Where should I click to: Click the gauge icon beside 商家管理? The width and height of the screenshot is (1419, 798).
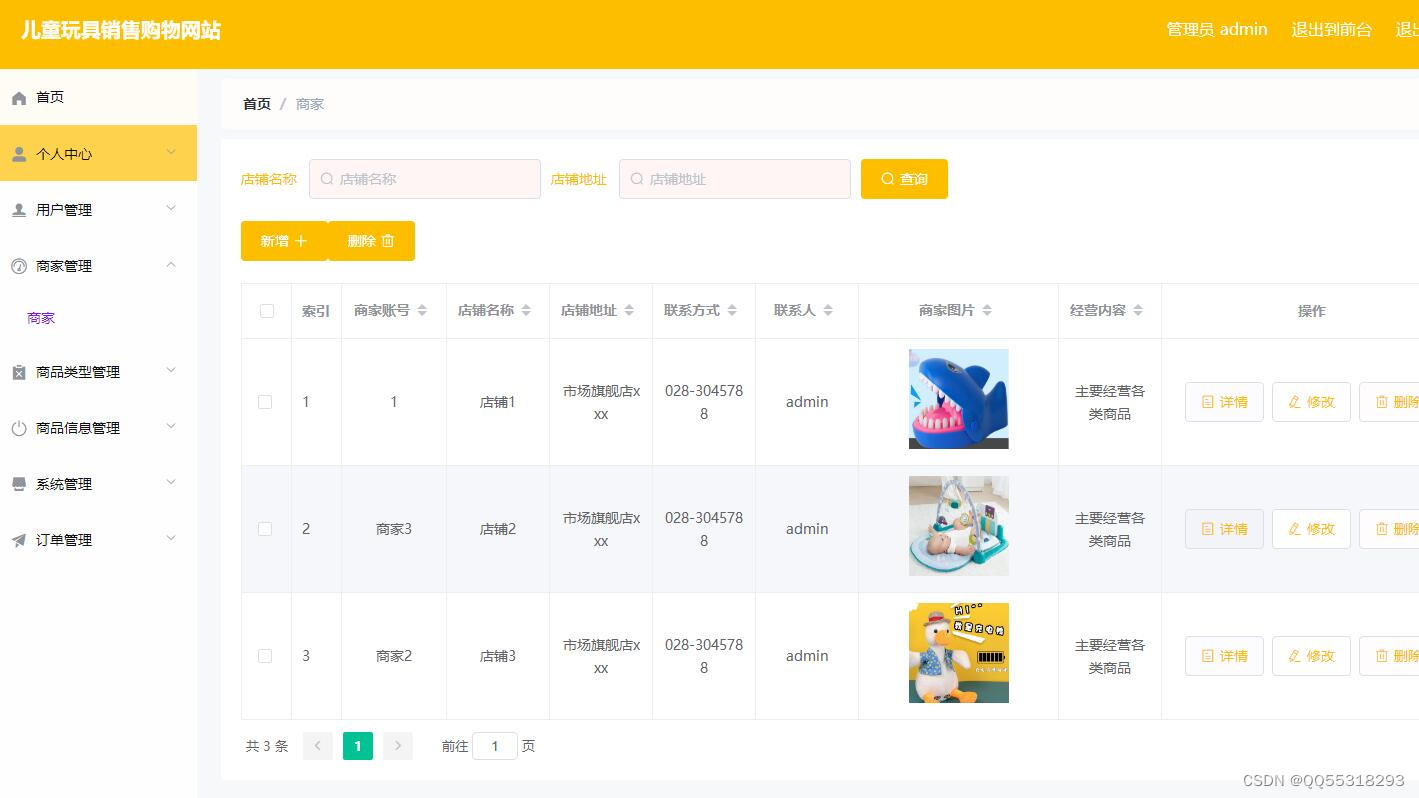[x=19, y=266]
